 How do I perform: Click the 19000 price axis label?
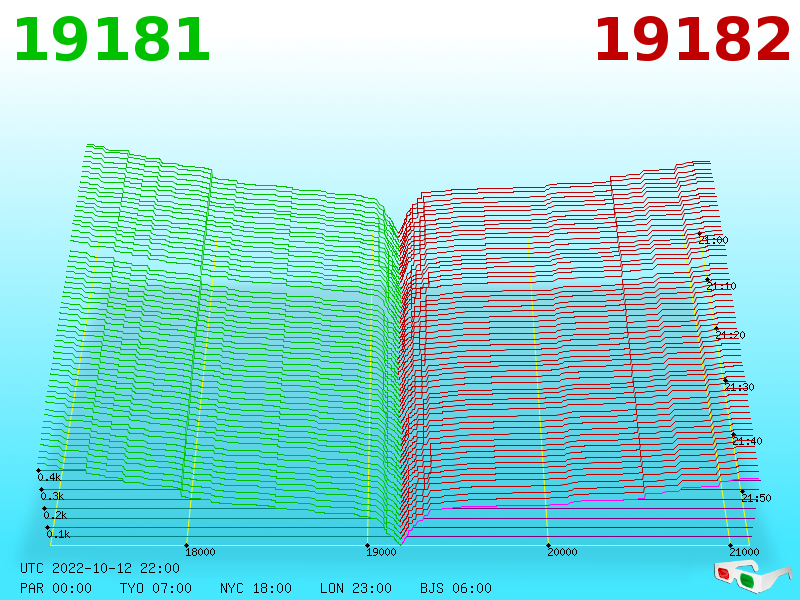381,552
